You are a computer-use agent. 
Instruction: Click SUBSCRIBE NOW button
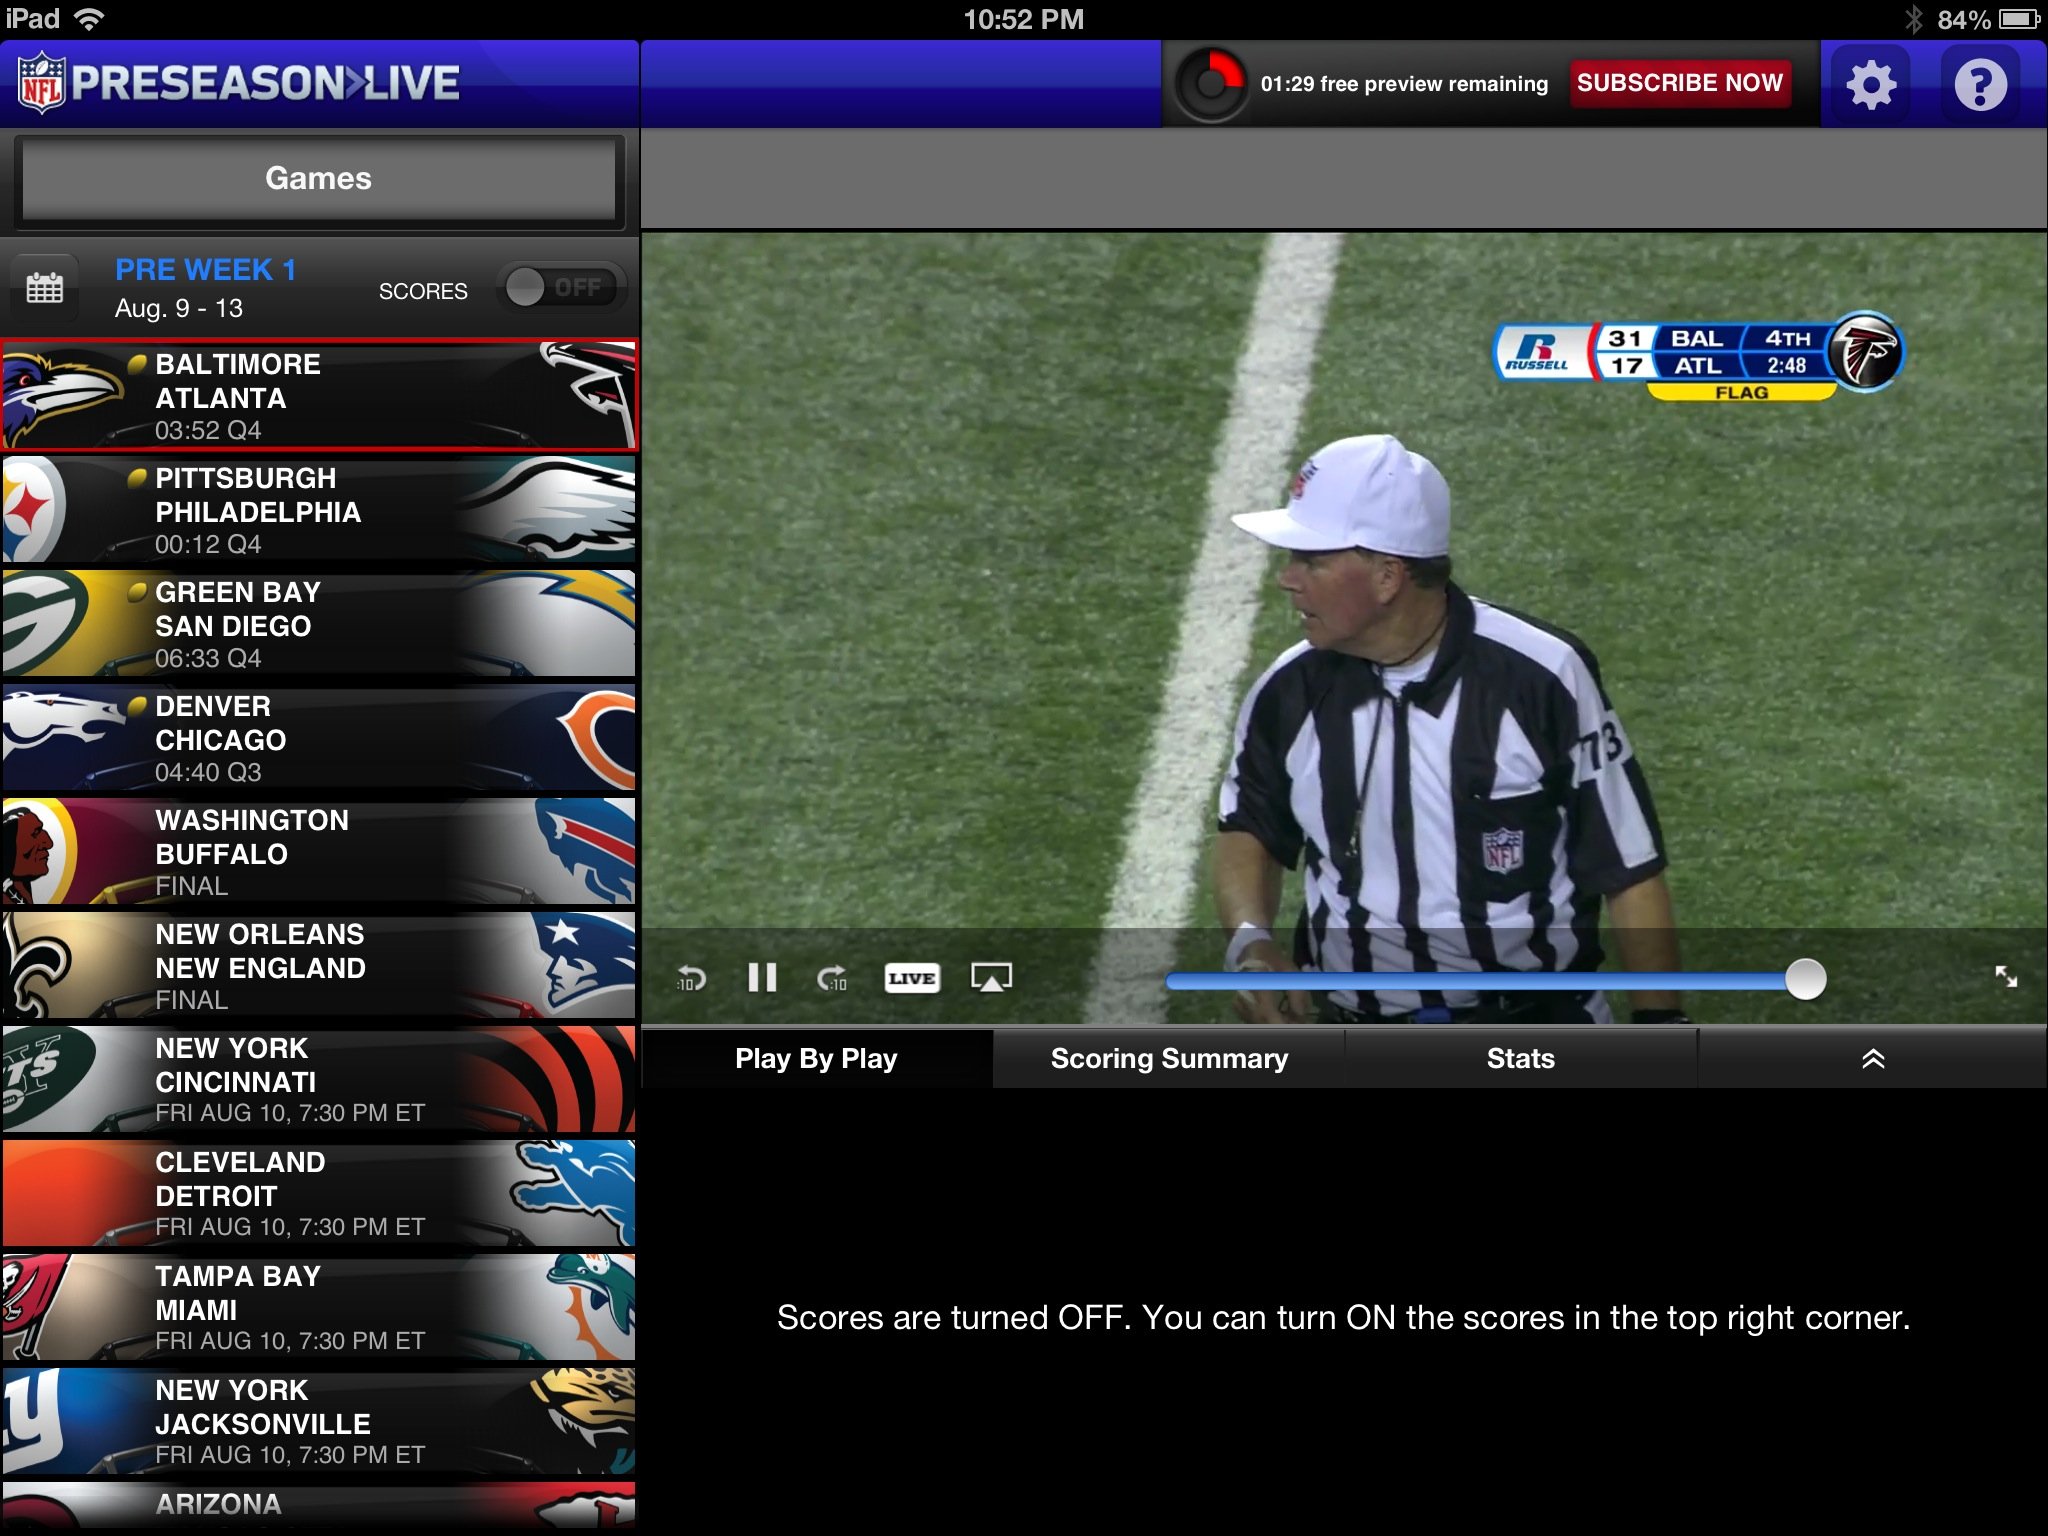pyautogui.click(x=1680, y=83)
